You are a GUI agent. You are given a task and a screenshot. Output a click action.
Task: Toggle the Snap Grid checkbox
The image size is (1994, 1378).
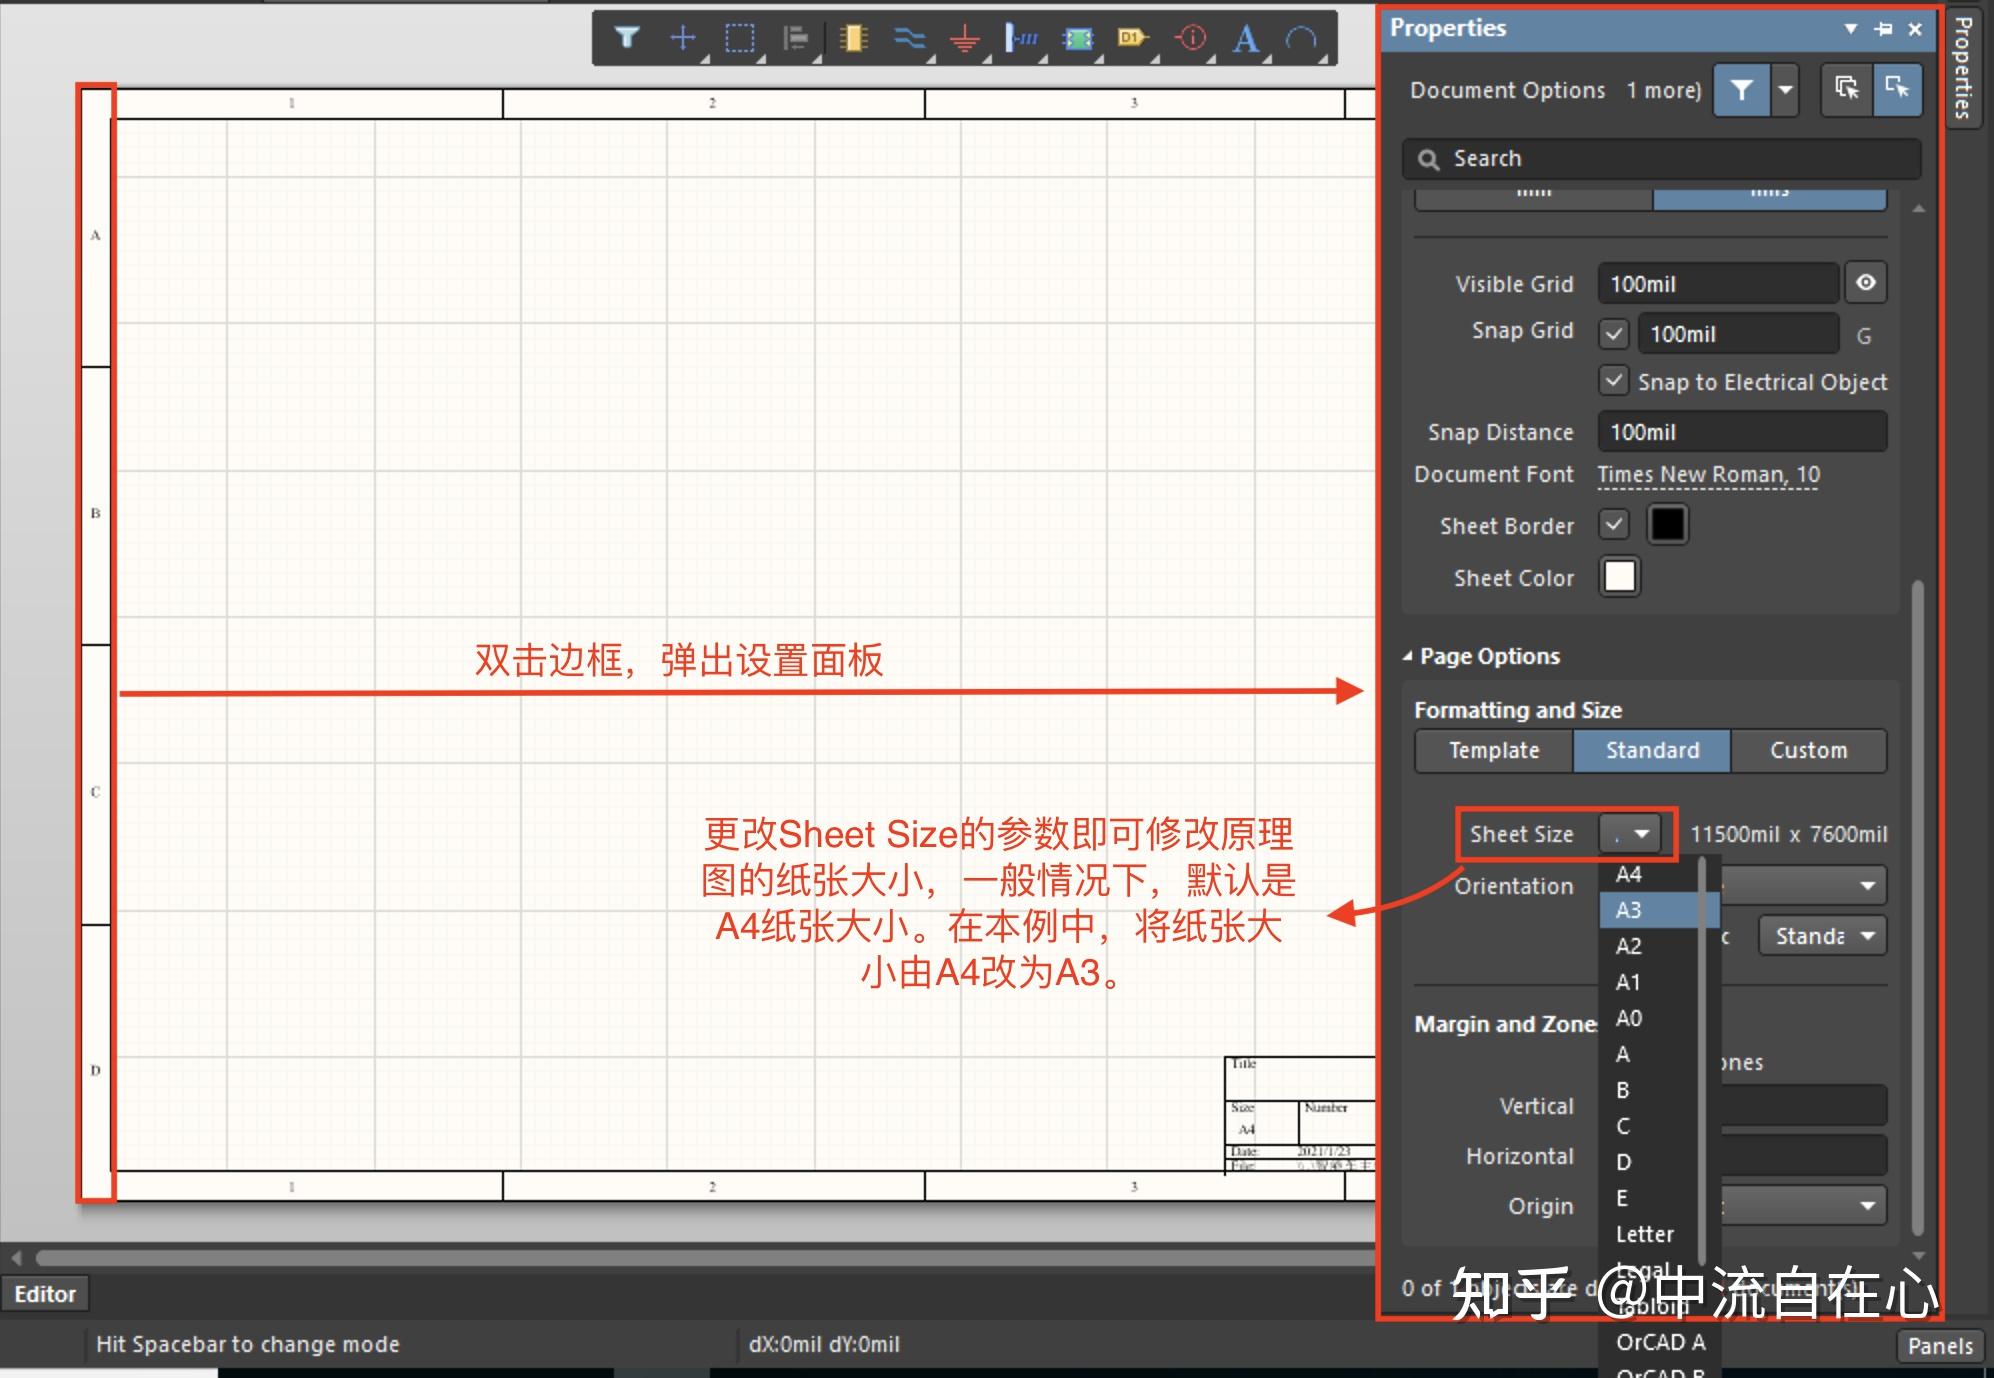pos(1614,333)
